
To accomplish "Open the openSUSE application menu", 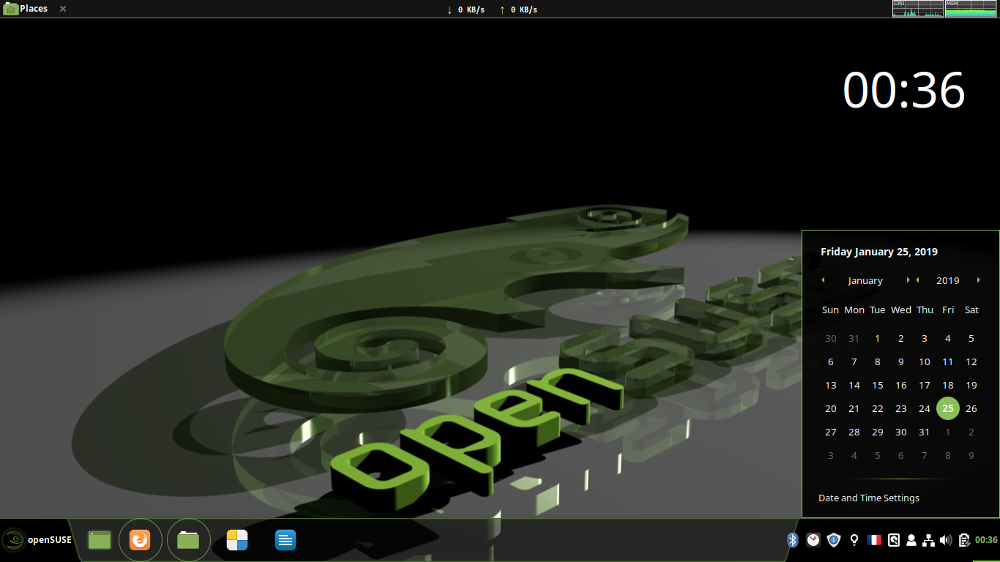I will (37, 540).
